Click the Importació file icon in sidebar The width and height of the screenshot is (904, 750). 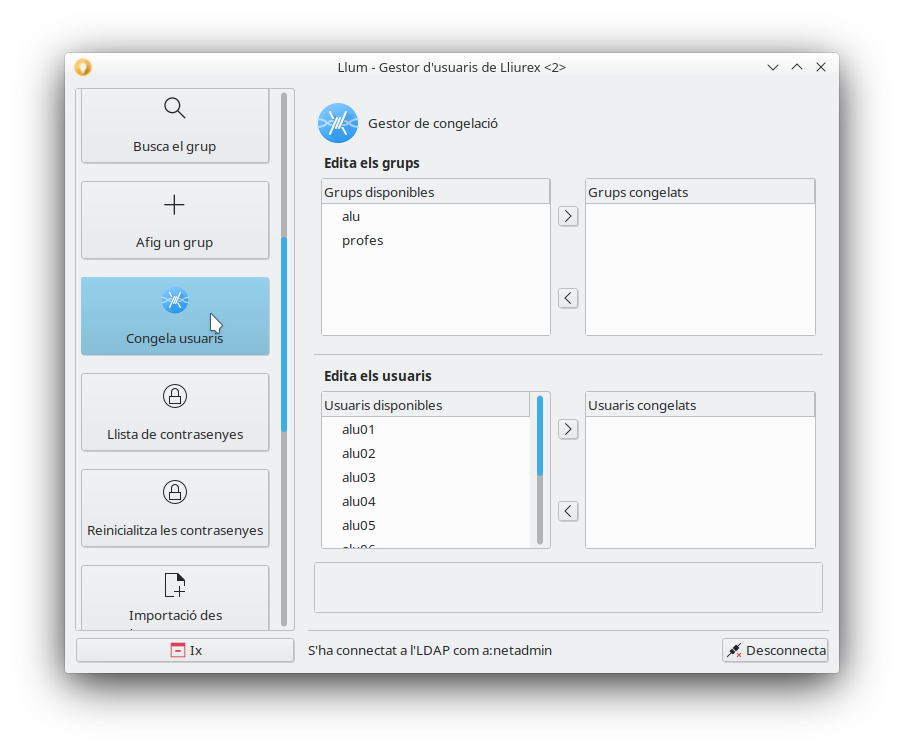[x=174, y=585]
